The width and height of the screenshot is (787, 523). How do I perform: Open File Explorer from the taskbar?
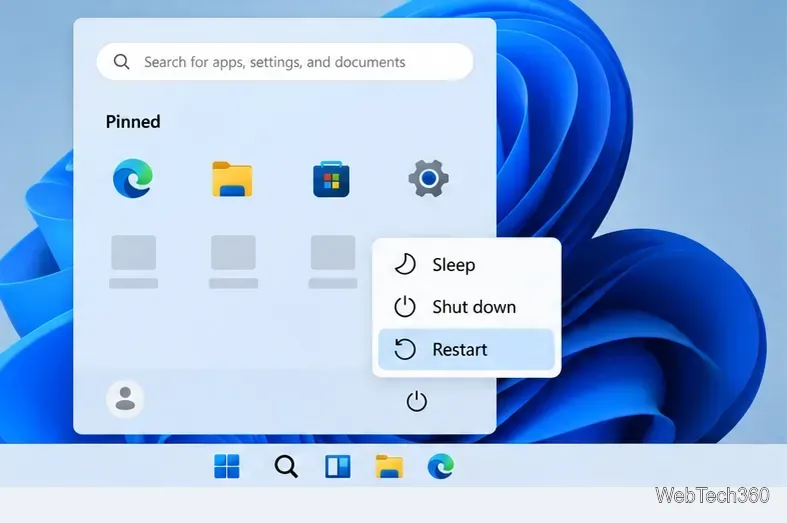point(389,466)
